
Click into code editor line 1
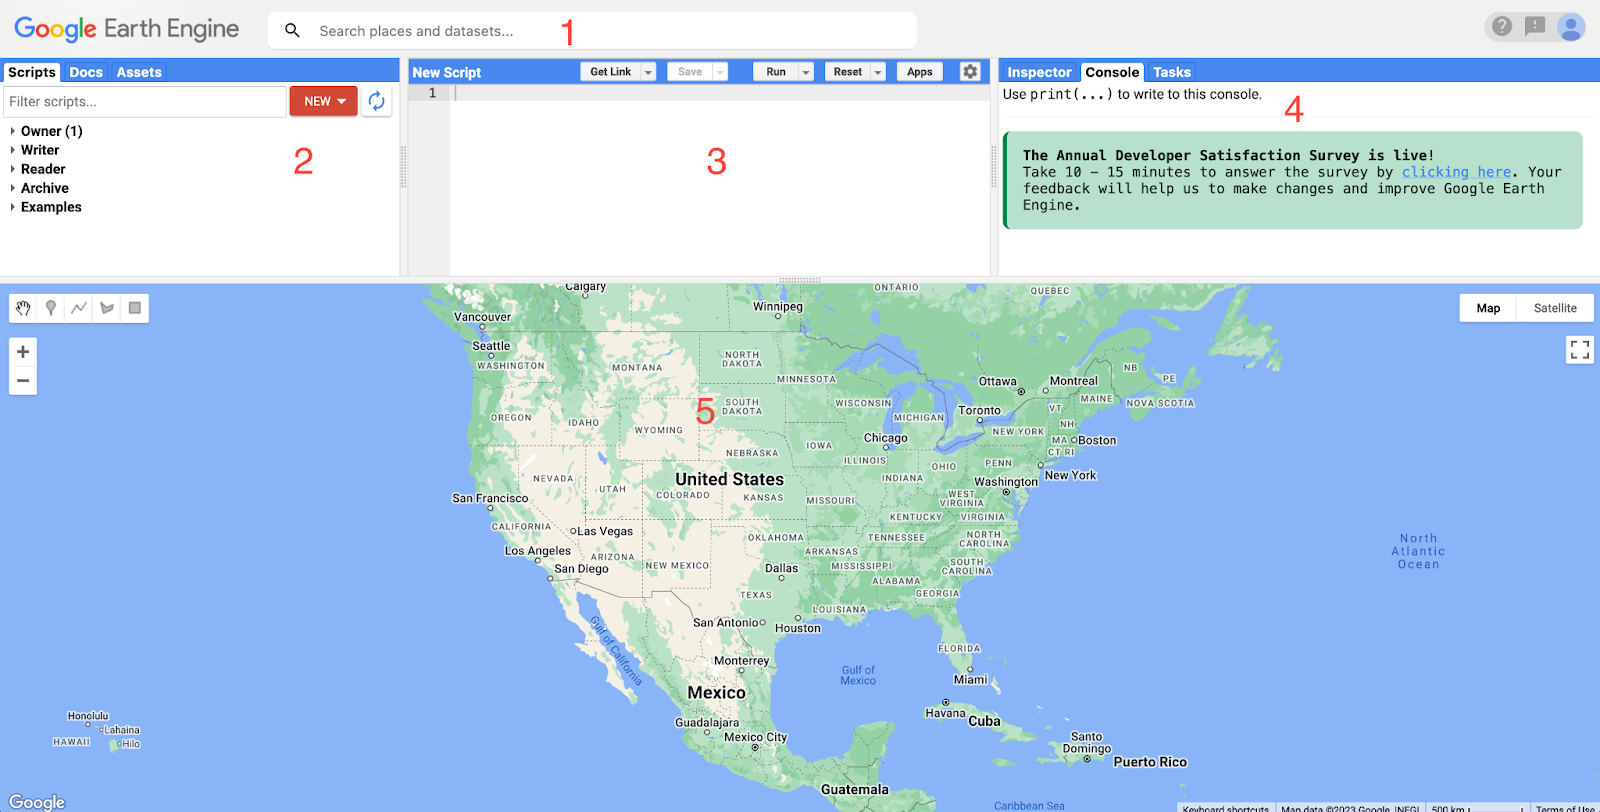point(720,93)
